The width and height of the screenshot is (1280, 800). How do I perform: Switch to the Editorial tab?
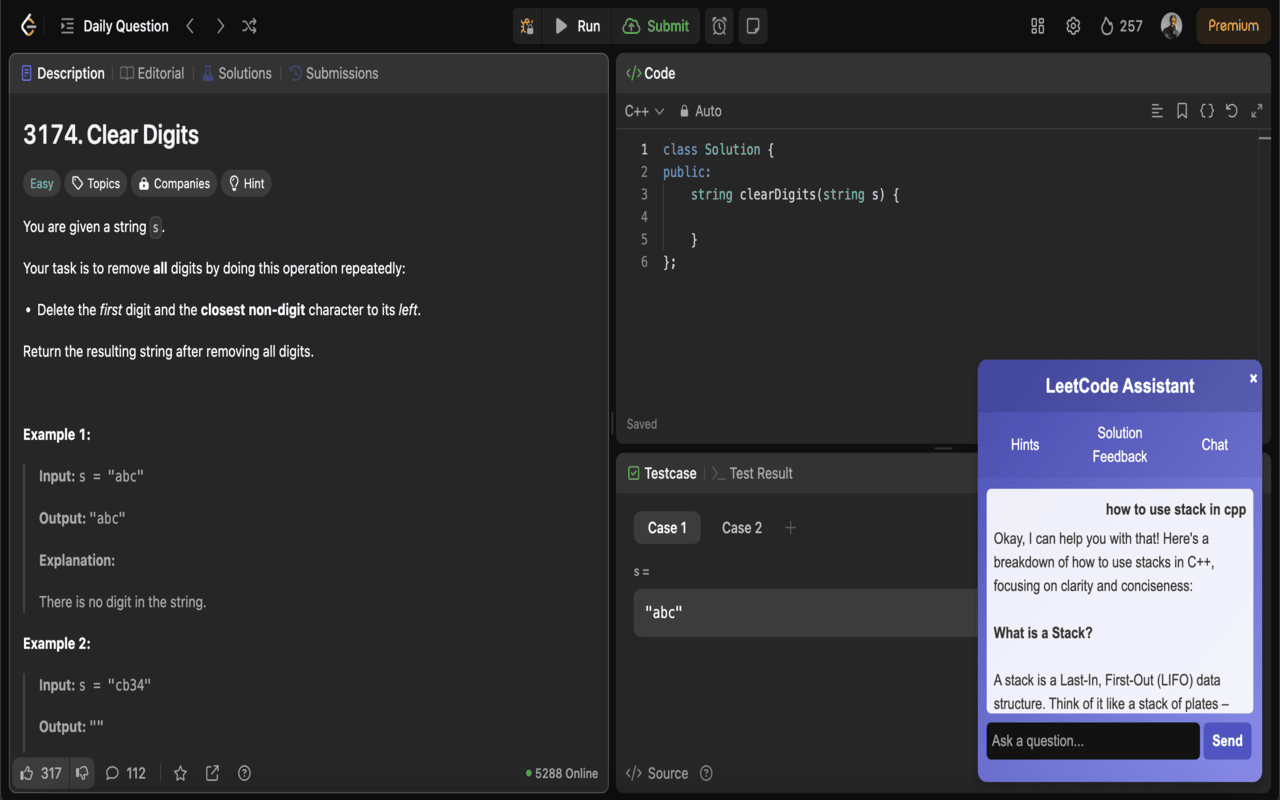pyautogui.click(x=152, y=72)
